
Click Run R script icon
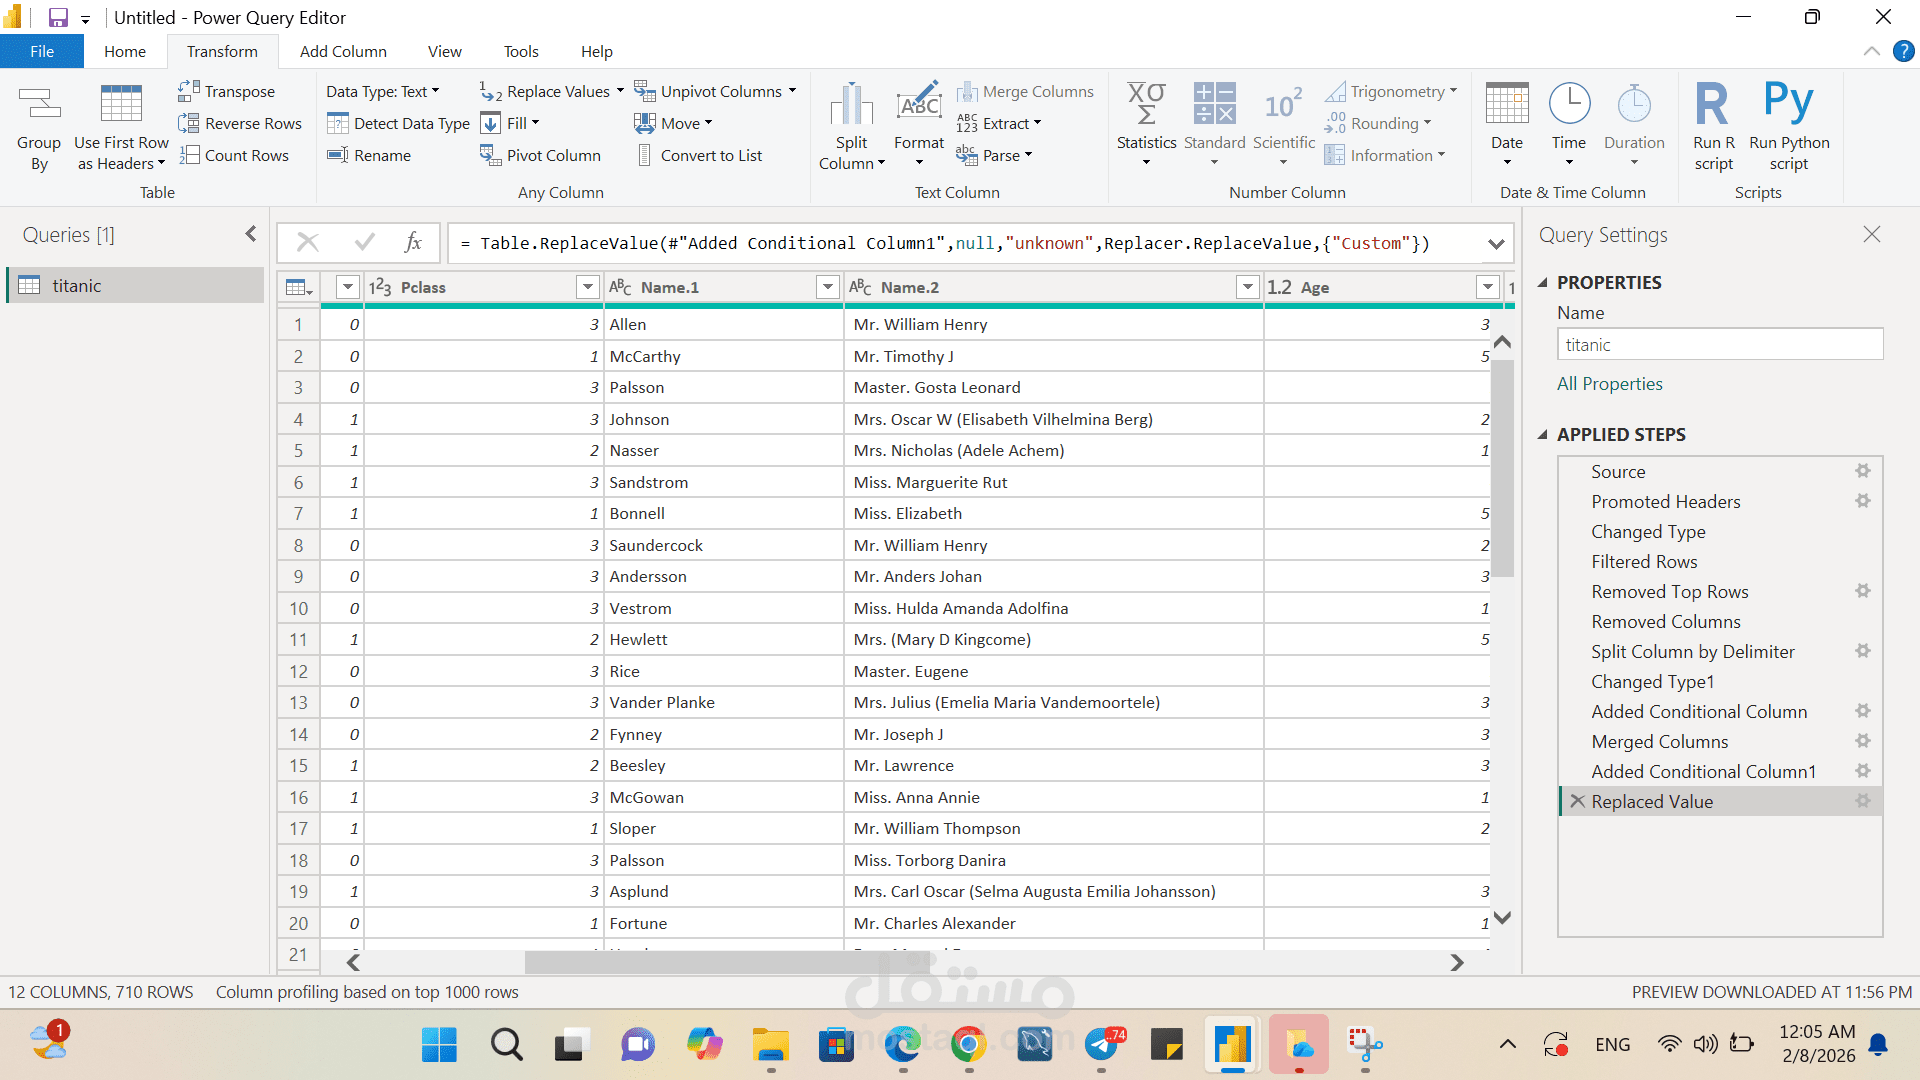1712,104
